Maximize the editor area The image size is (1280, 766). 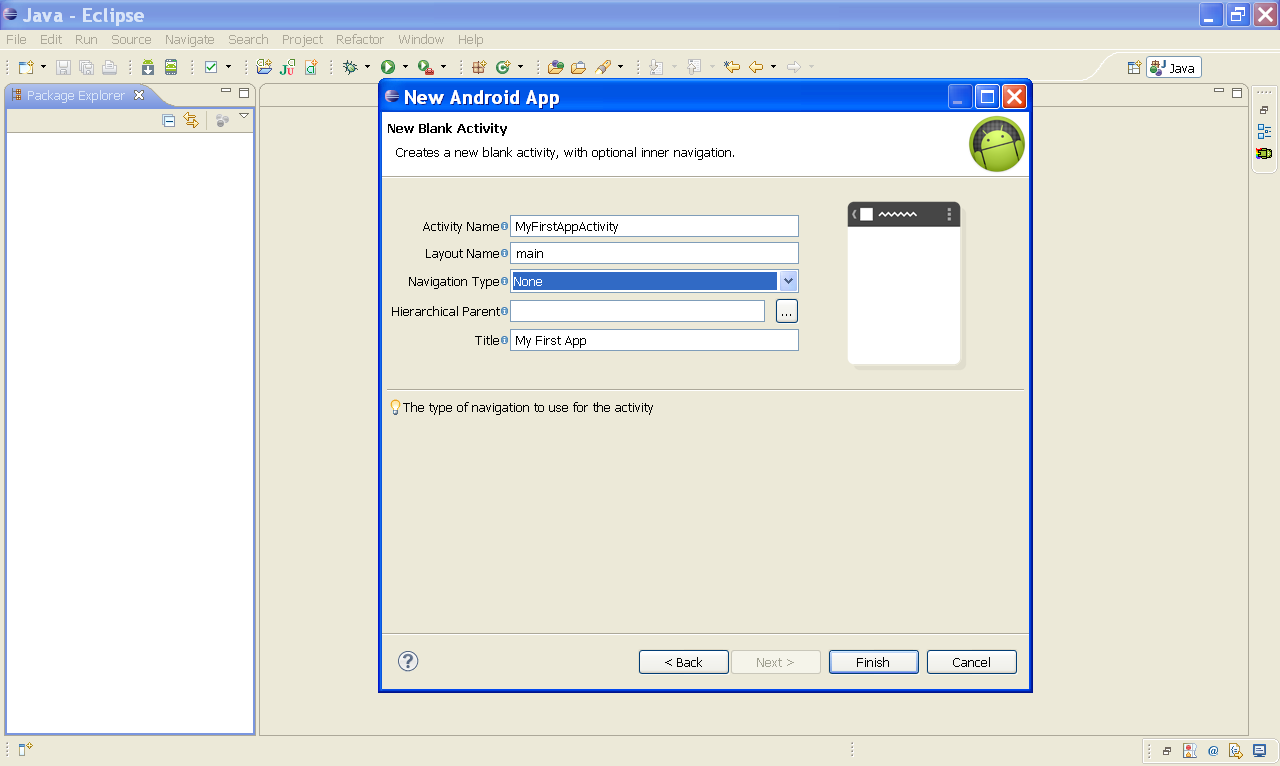tap(1237, 93)
